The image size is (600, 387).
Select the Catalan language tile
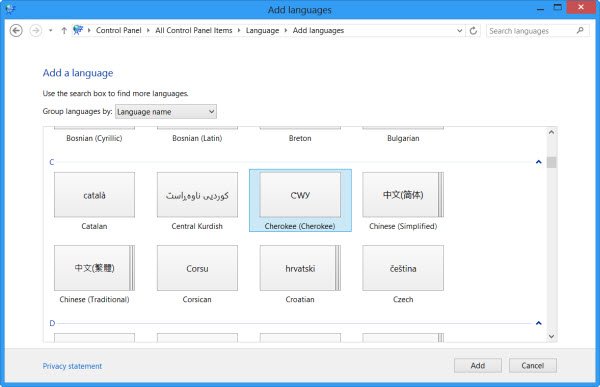[95, 201]
